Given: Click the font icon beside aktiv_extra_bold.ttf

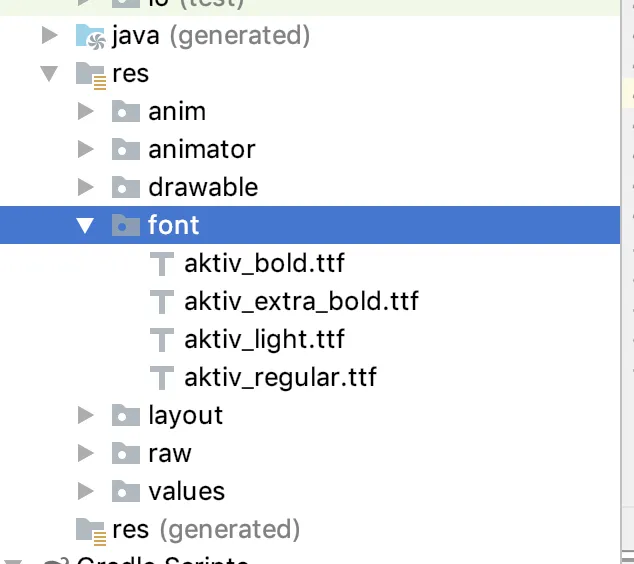Looking at the screenshot, I should coord(162,302).
